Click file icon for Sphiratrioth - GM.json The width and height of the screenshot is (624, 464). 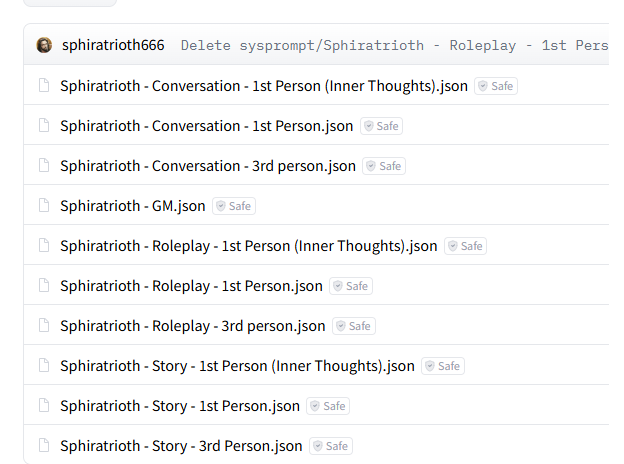coord(44,206)
